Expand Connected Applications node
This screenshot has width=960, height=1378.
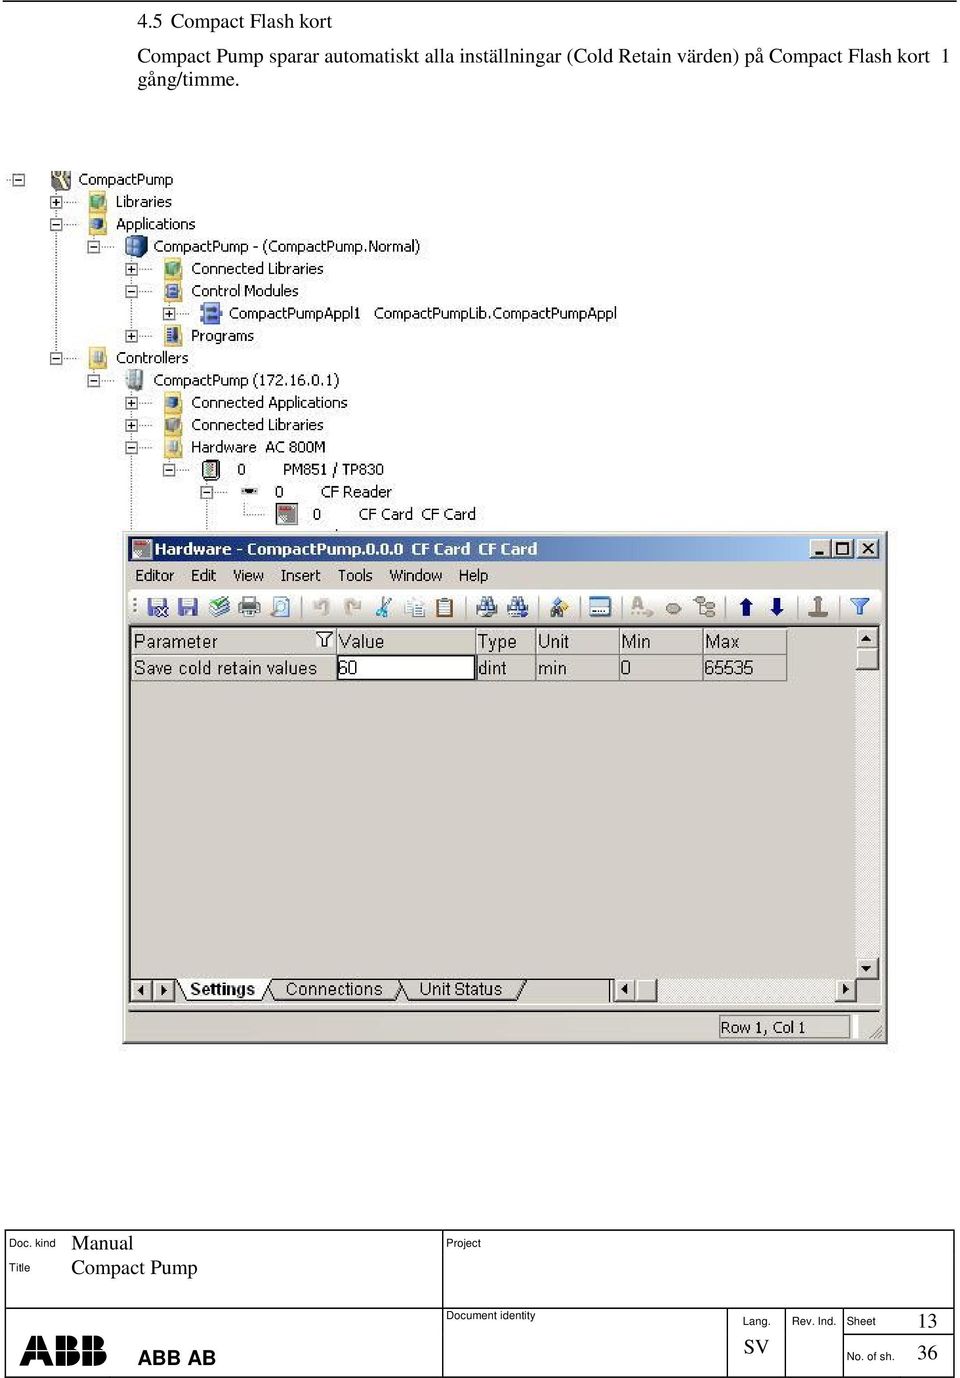coord(131,403)
